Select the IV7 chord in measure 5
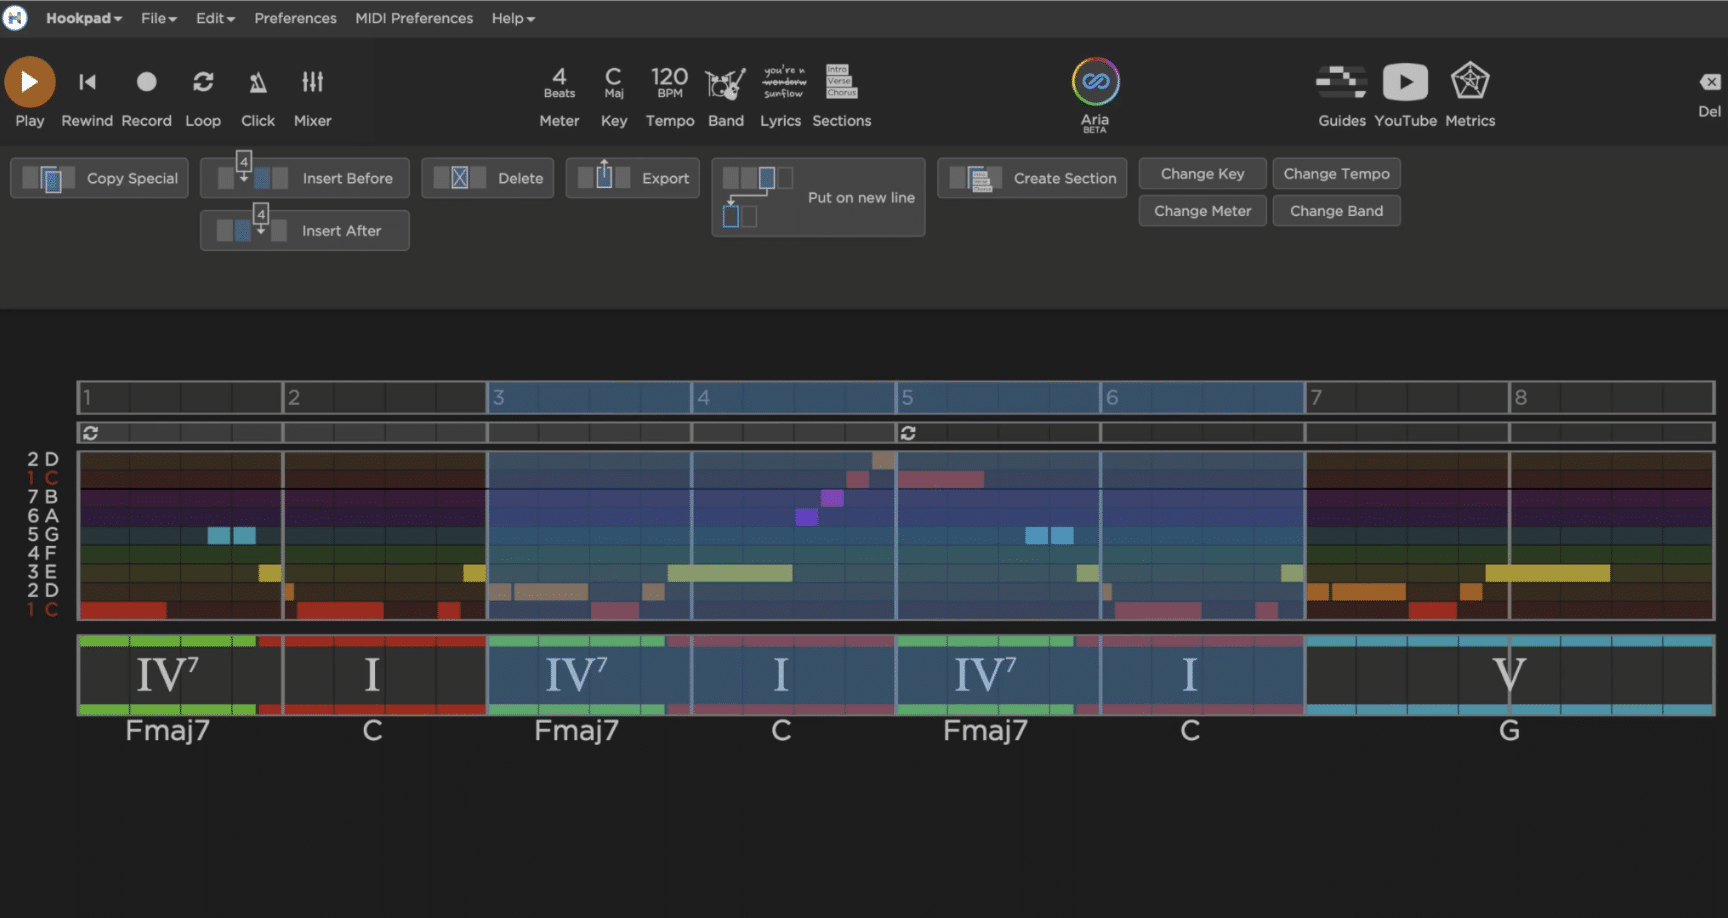This screenshot has width=1728, height=918. (986, 675)
